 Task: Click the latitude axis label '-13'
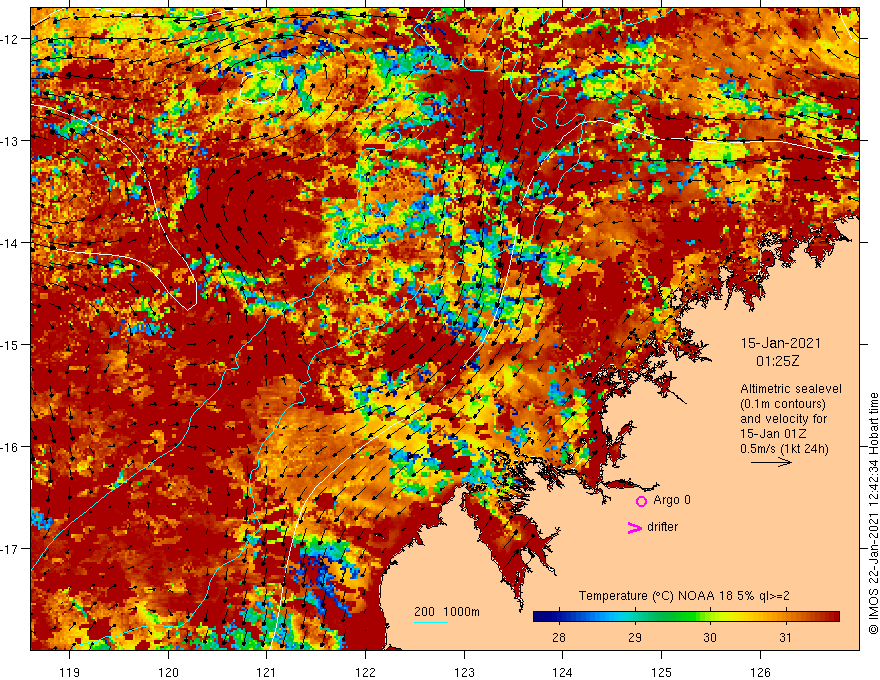tap(11, 141)
